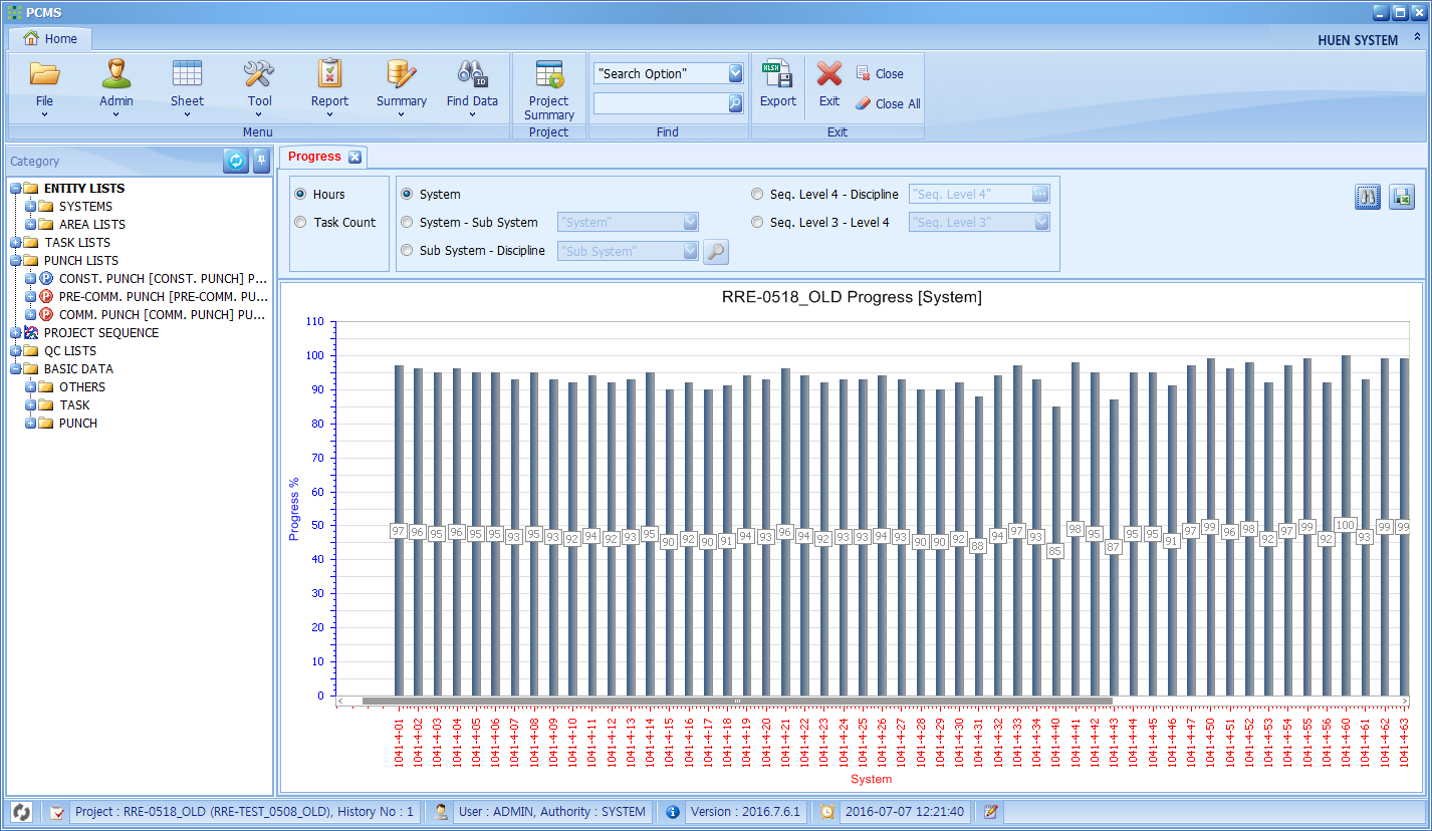Image resolution: width=1432 pixels, height=831 pixels.
Task: Open the "Search Option" dropdown
Action: tap(735, 74)
